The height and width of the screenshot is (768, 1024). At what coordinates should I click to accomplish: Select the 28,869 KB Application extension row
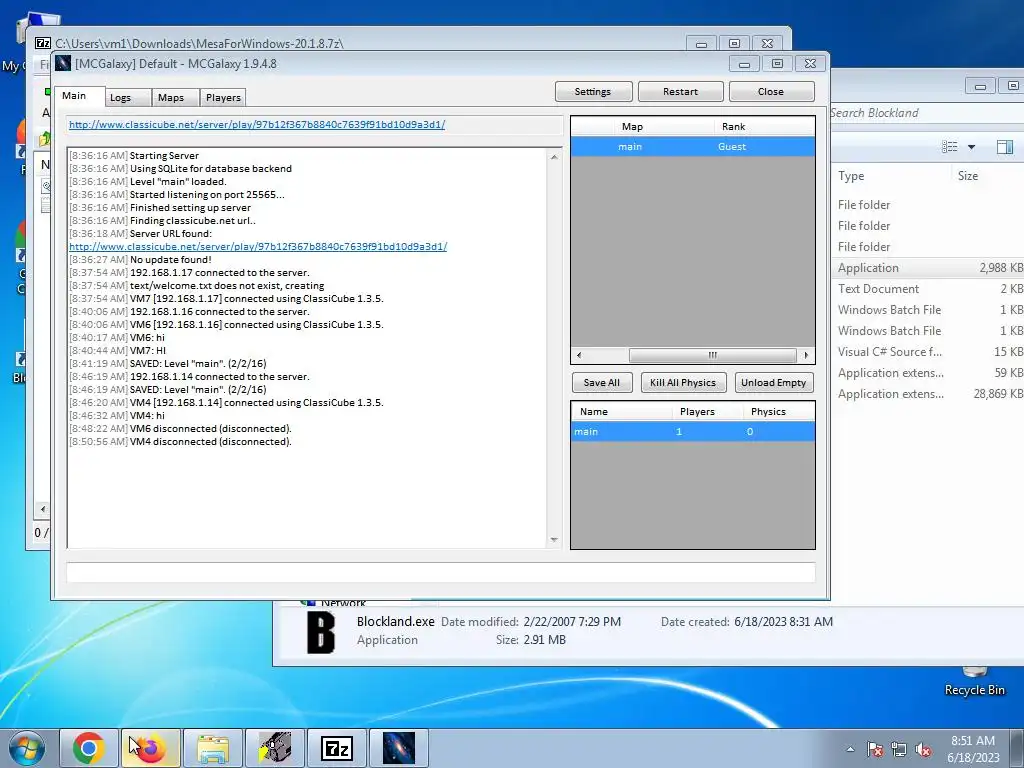coord(927,394)
